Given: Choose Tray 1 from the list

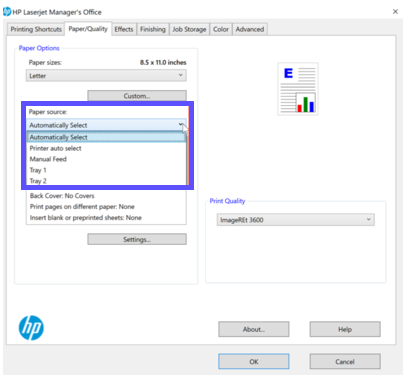Looking at the screenshot, I should 106,170.
